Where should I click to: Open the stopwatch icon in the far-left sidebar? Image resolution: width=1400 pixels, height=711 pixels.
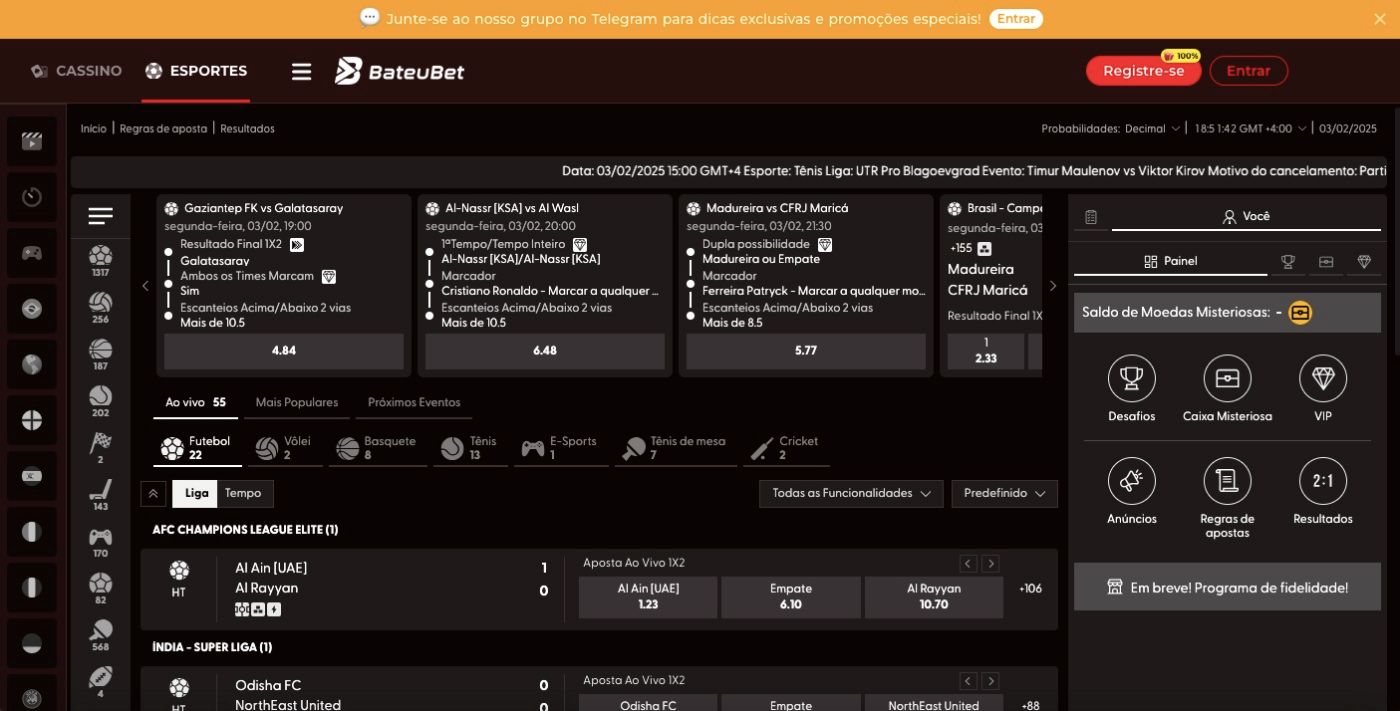[x=32, y=197]
